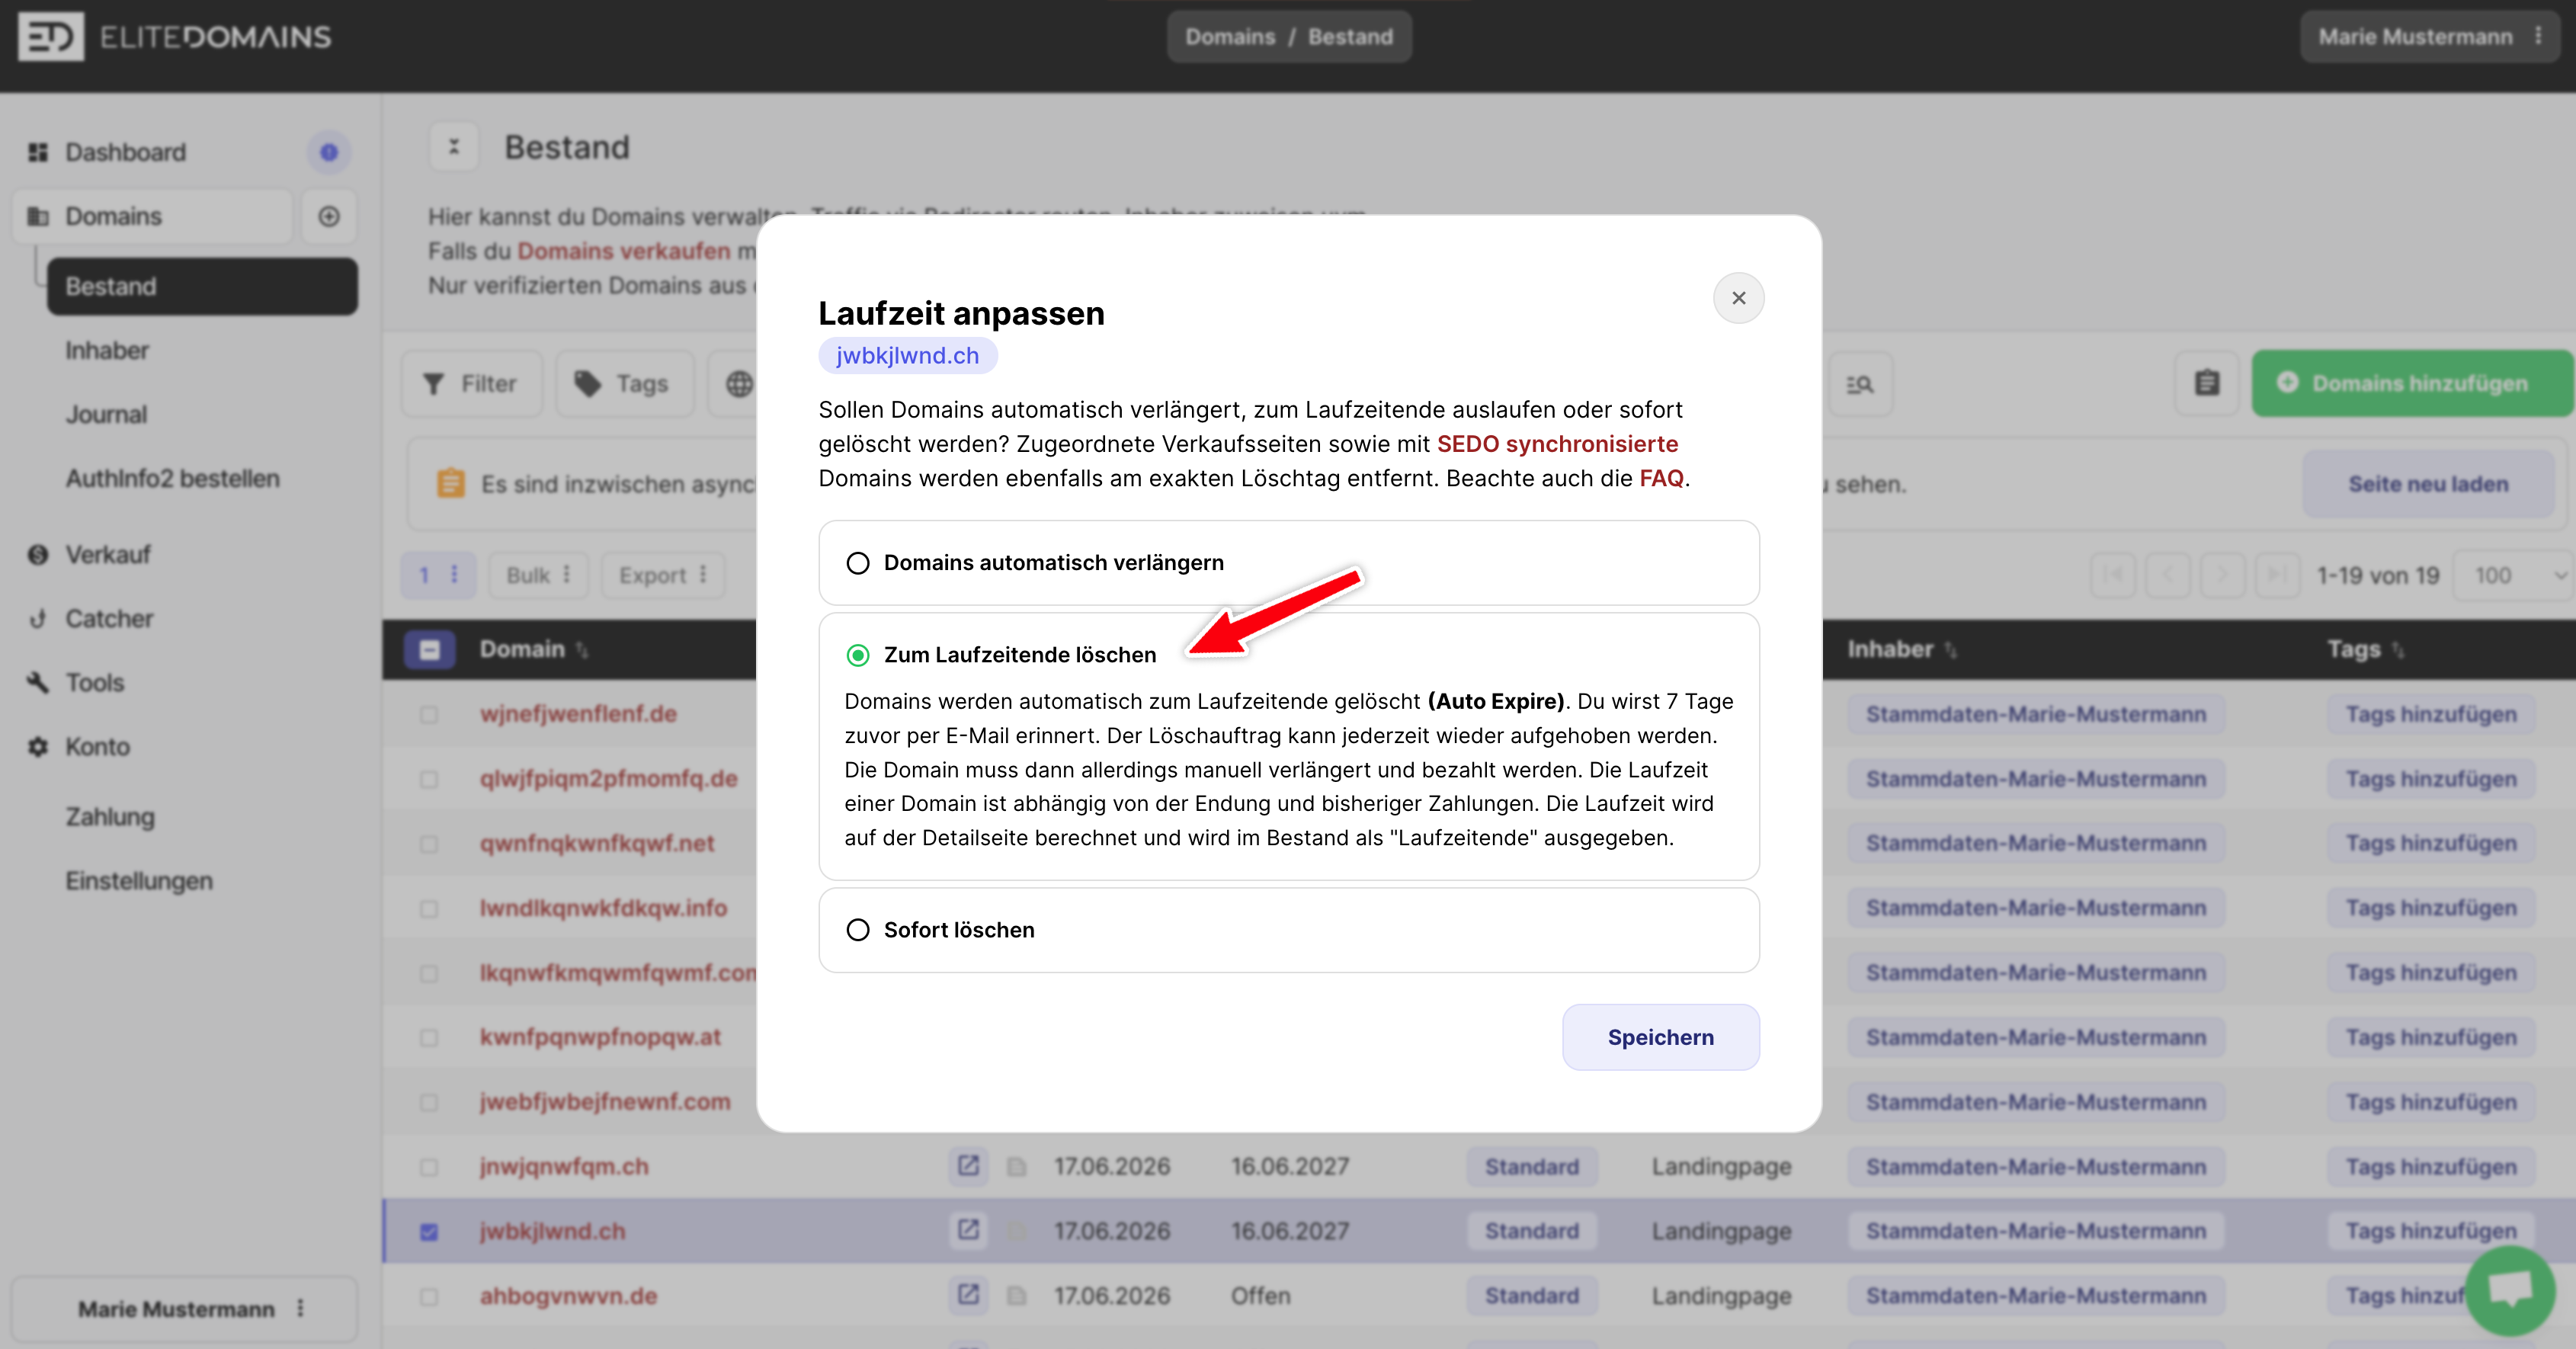The height and width of the screenshot is (1349, 2576).
Task: Click the add domain plus icon beside Domains
Action: (329, 216)
